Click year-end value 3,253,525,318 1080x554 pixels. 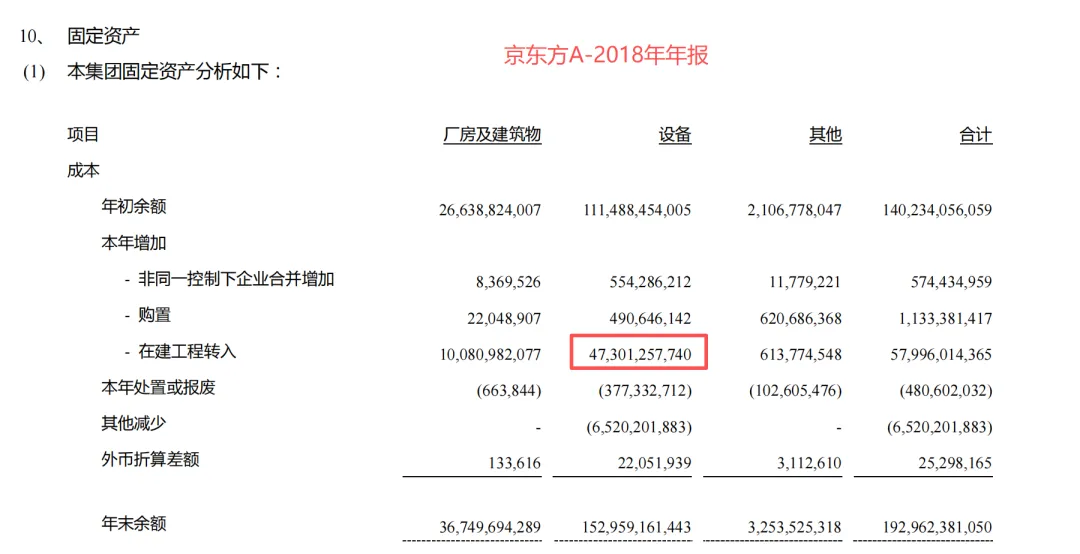pos(794,527)
